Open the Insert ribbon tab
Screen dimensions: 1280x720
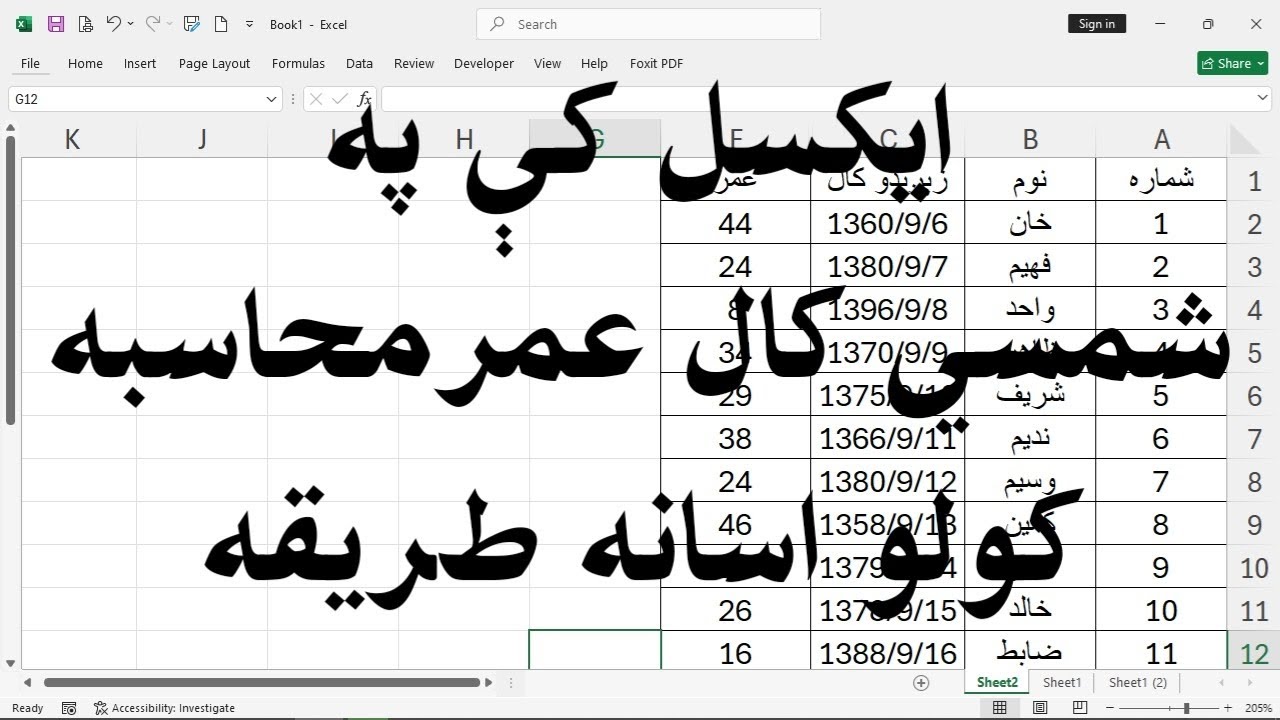(140, 63)
